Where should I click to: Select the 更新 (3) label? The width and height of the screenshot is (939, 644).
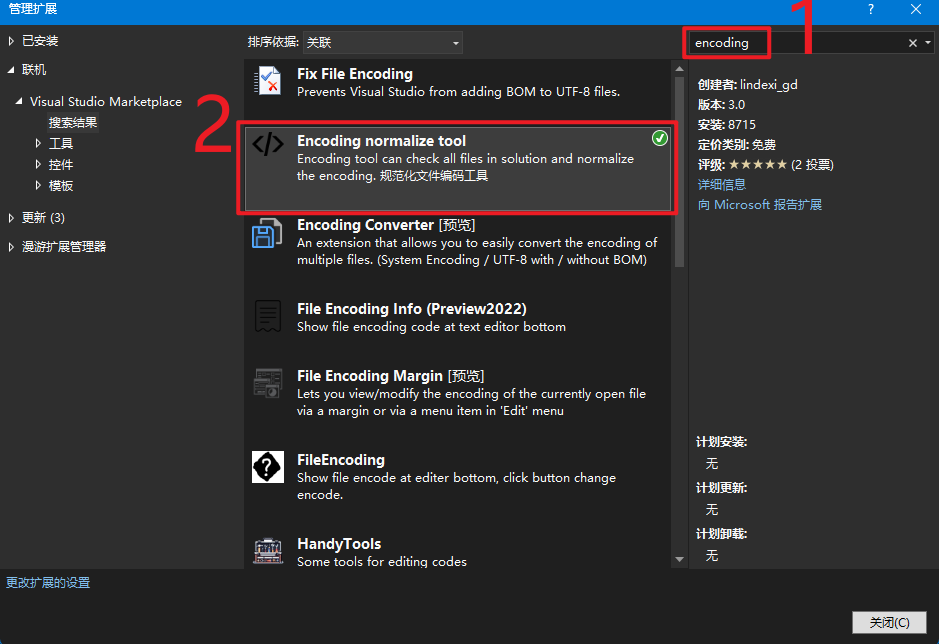click(43, 217)
